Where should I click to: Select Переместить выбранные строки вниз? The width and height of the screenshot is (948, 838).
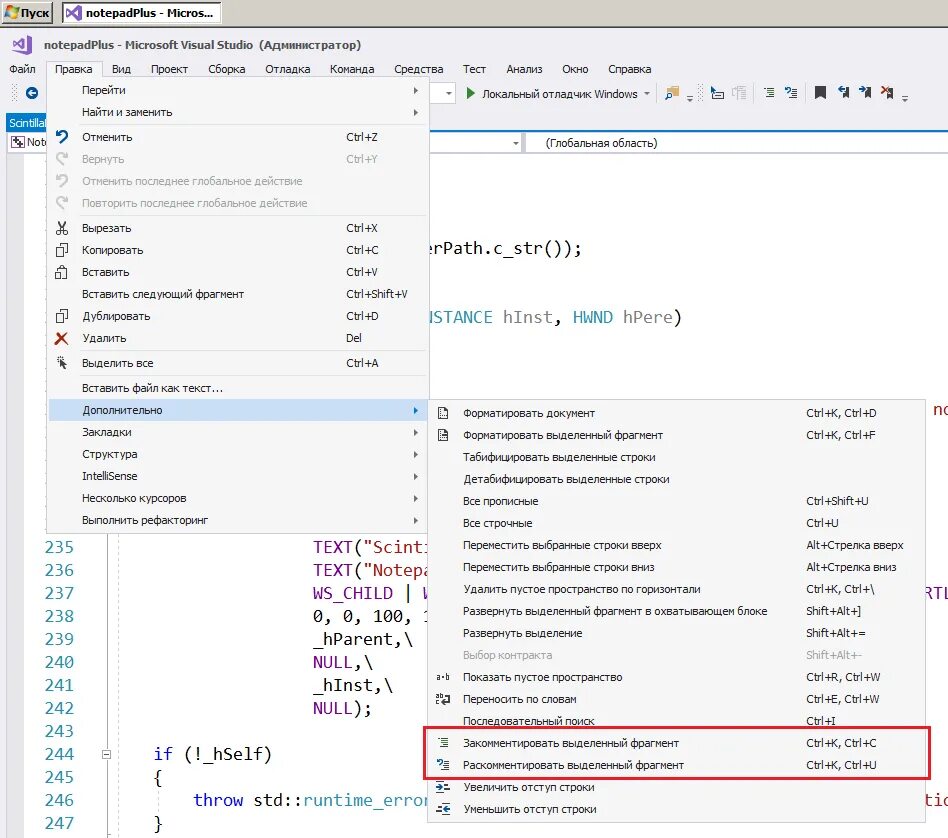tap(677, 567)
